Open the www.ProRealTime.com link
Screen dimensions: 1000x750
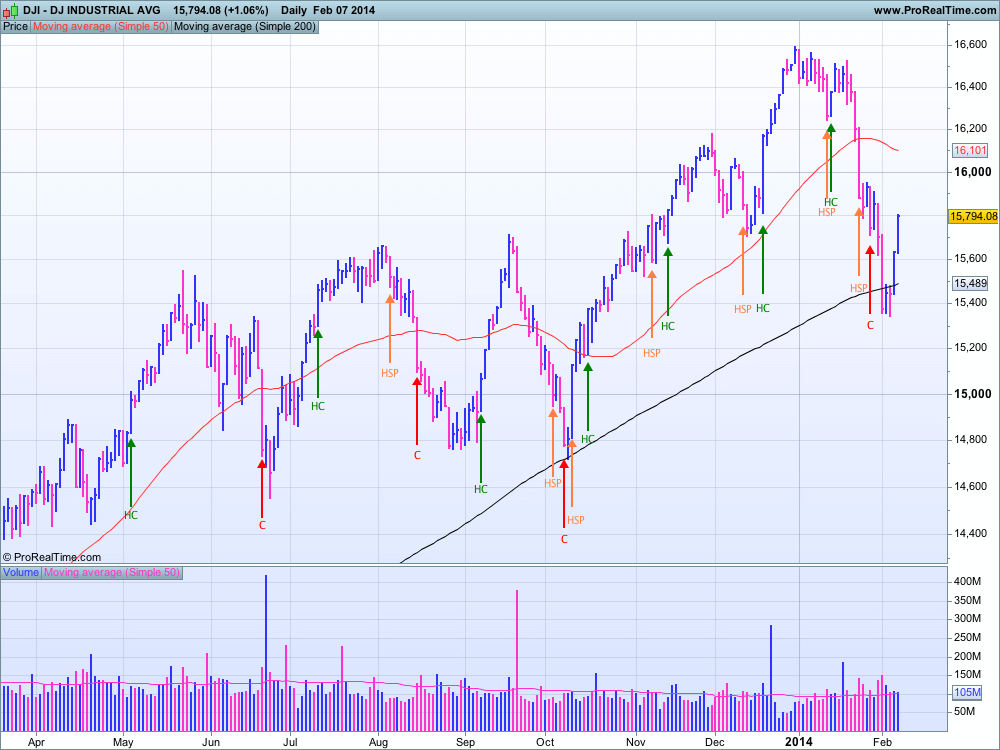934,10
